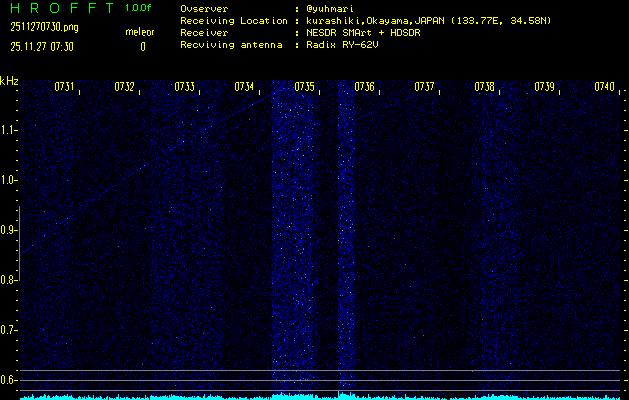
Task: Click the 0.9 kHz axis label
Action: [8, 230]
